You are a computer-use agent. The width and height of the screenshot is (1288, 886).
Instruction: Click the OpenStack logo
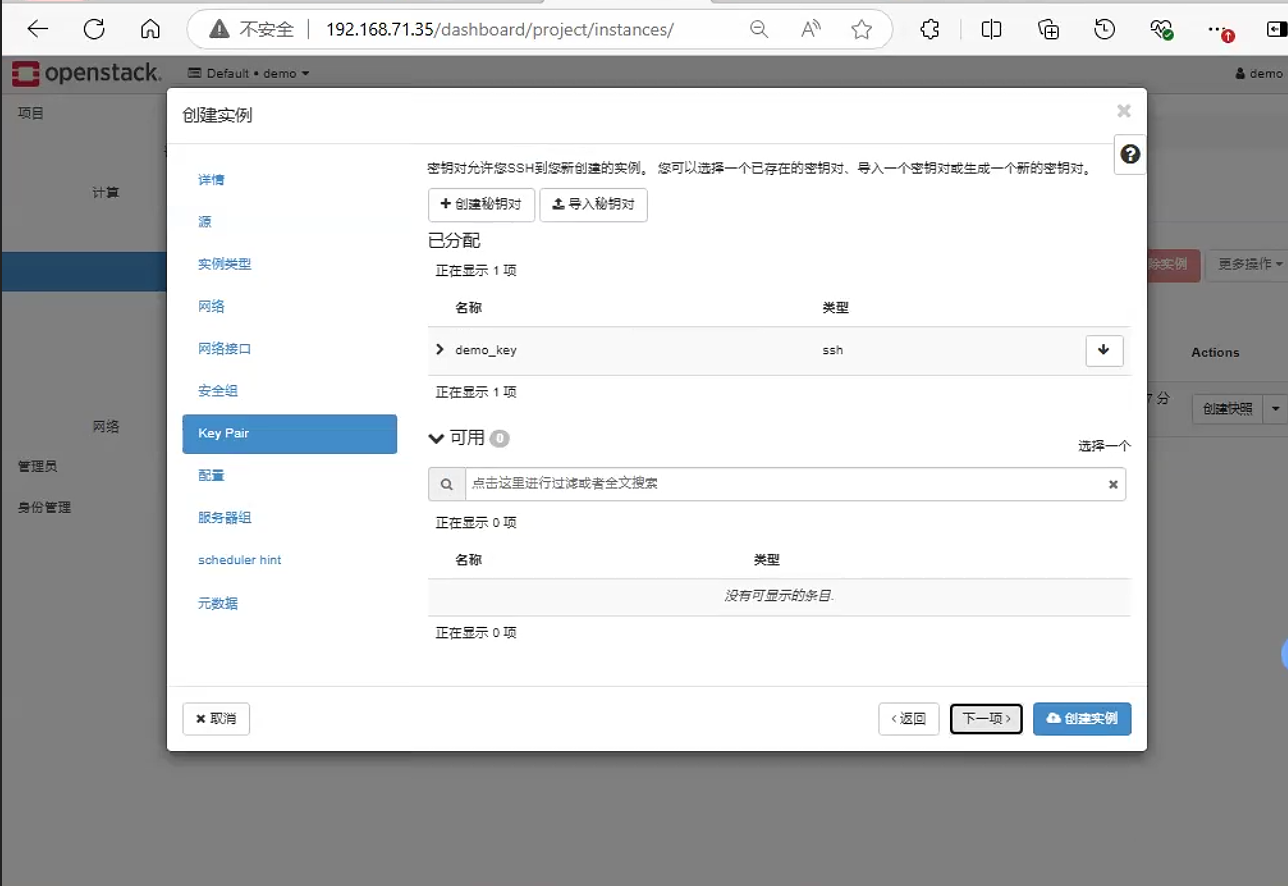[86, 73]
